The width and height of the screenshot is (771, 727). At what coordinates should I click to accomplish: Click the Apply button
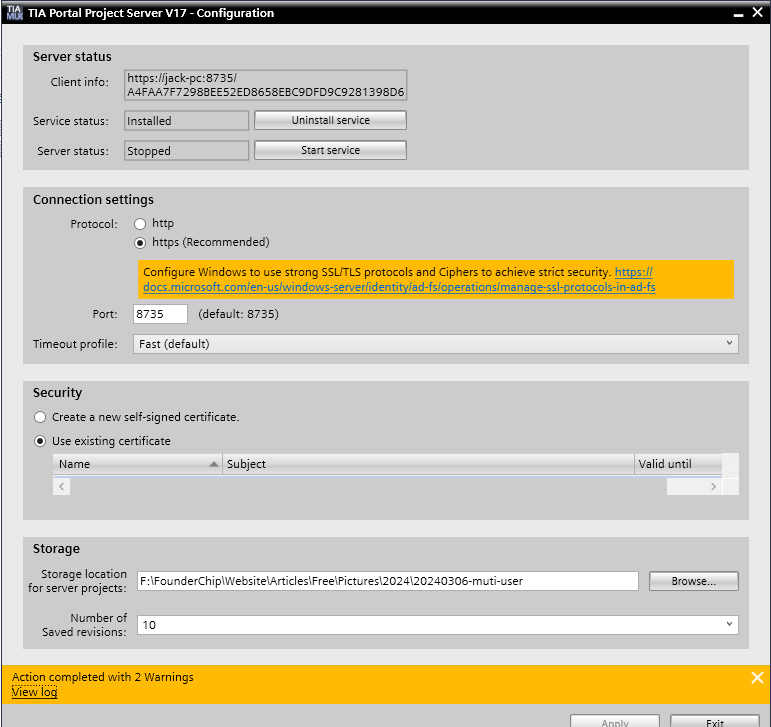(x=615, y=722)
